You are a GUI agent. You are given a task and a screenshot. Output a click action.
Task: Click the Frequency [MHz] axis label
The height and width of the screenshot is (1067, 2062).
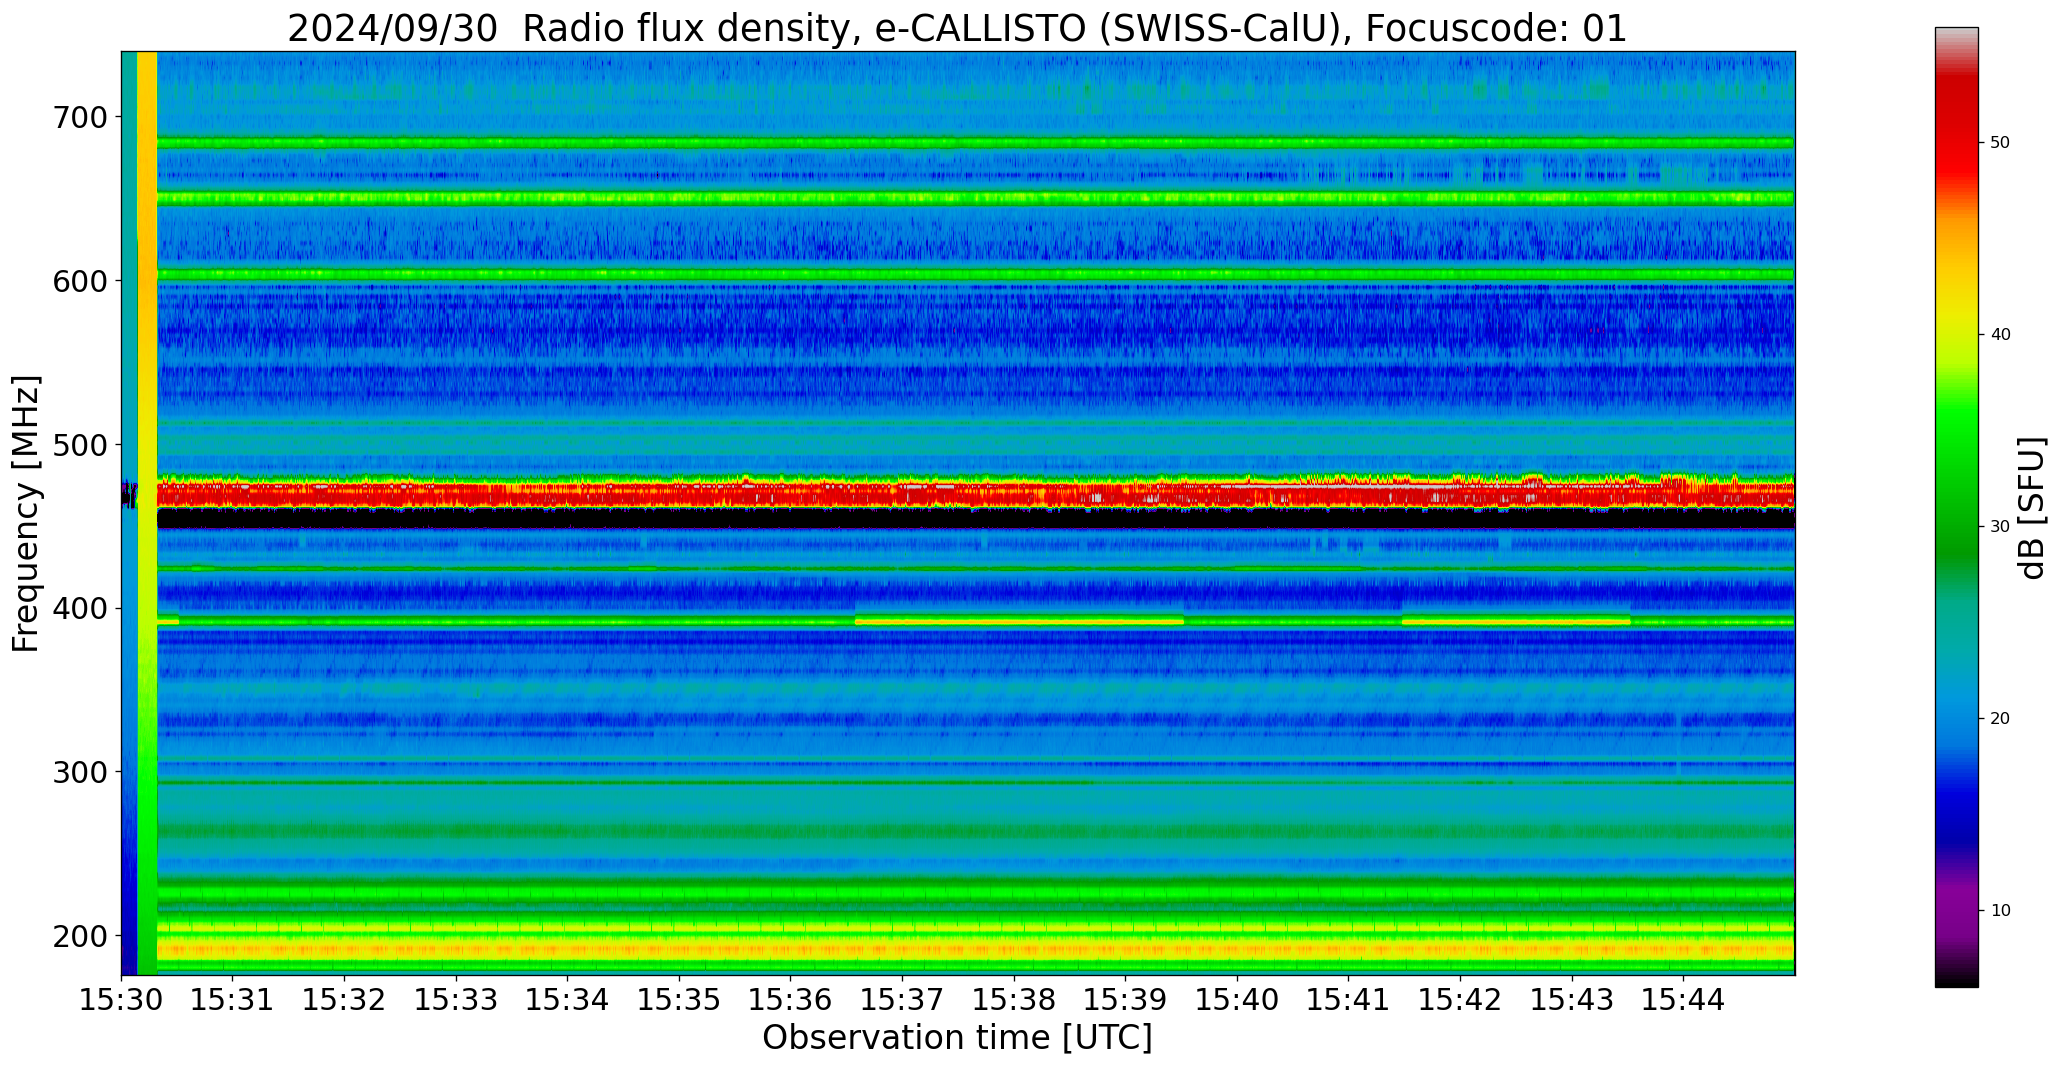tap(27, 513)
